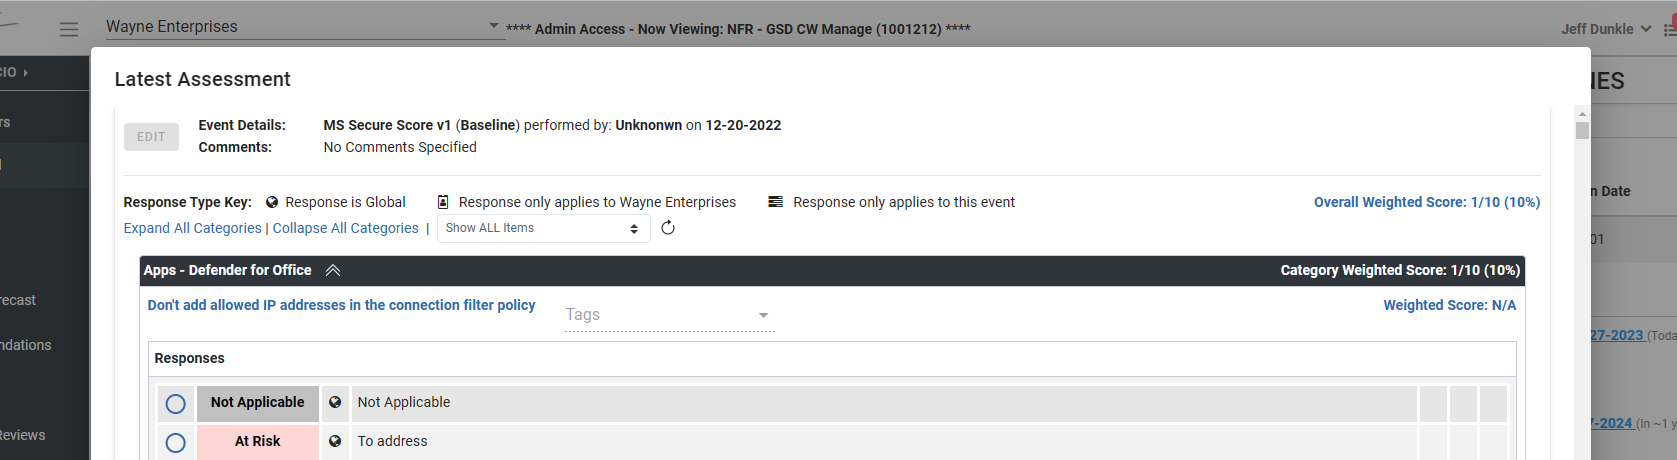Viewport: 1677px width, 460px height.
Task: Click the Responses section header
Action: coord(189,358)
